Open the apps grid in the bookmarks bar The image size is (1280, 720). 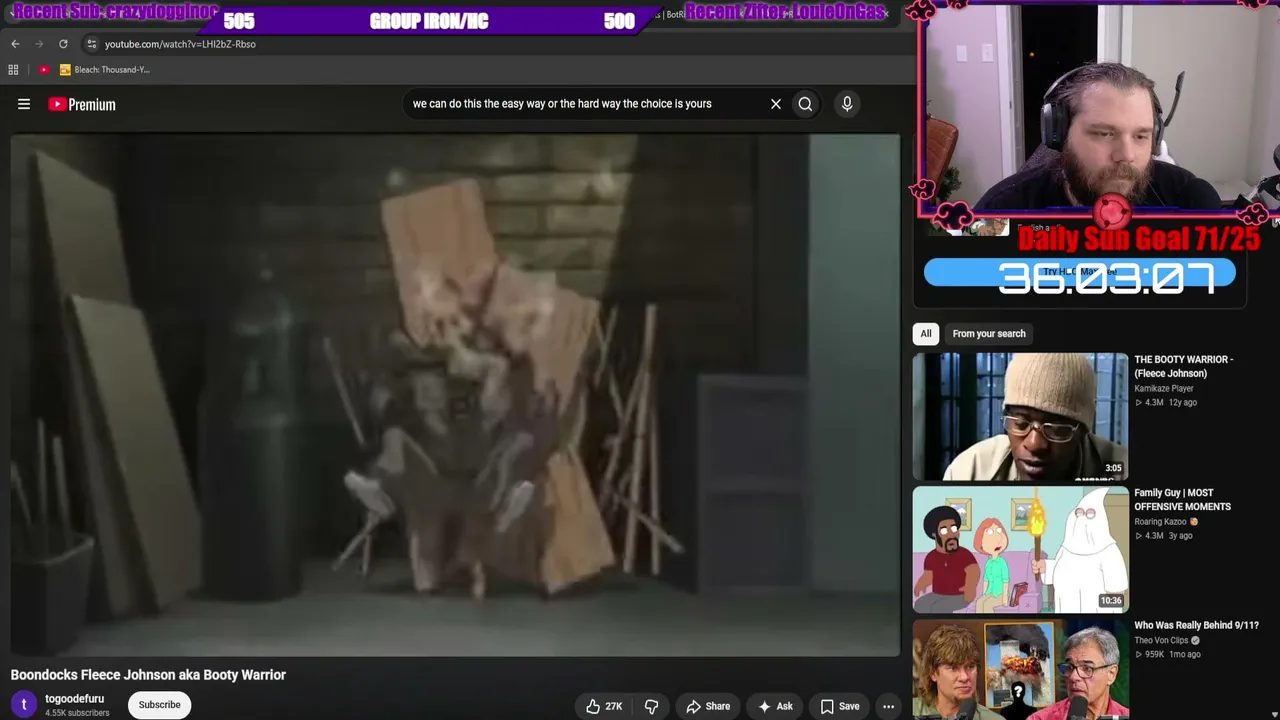point(13,70)
